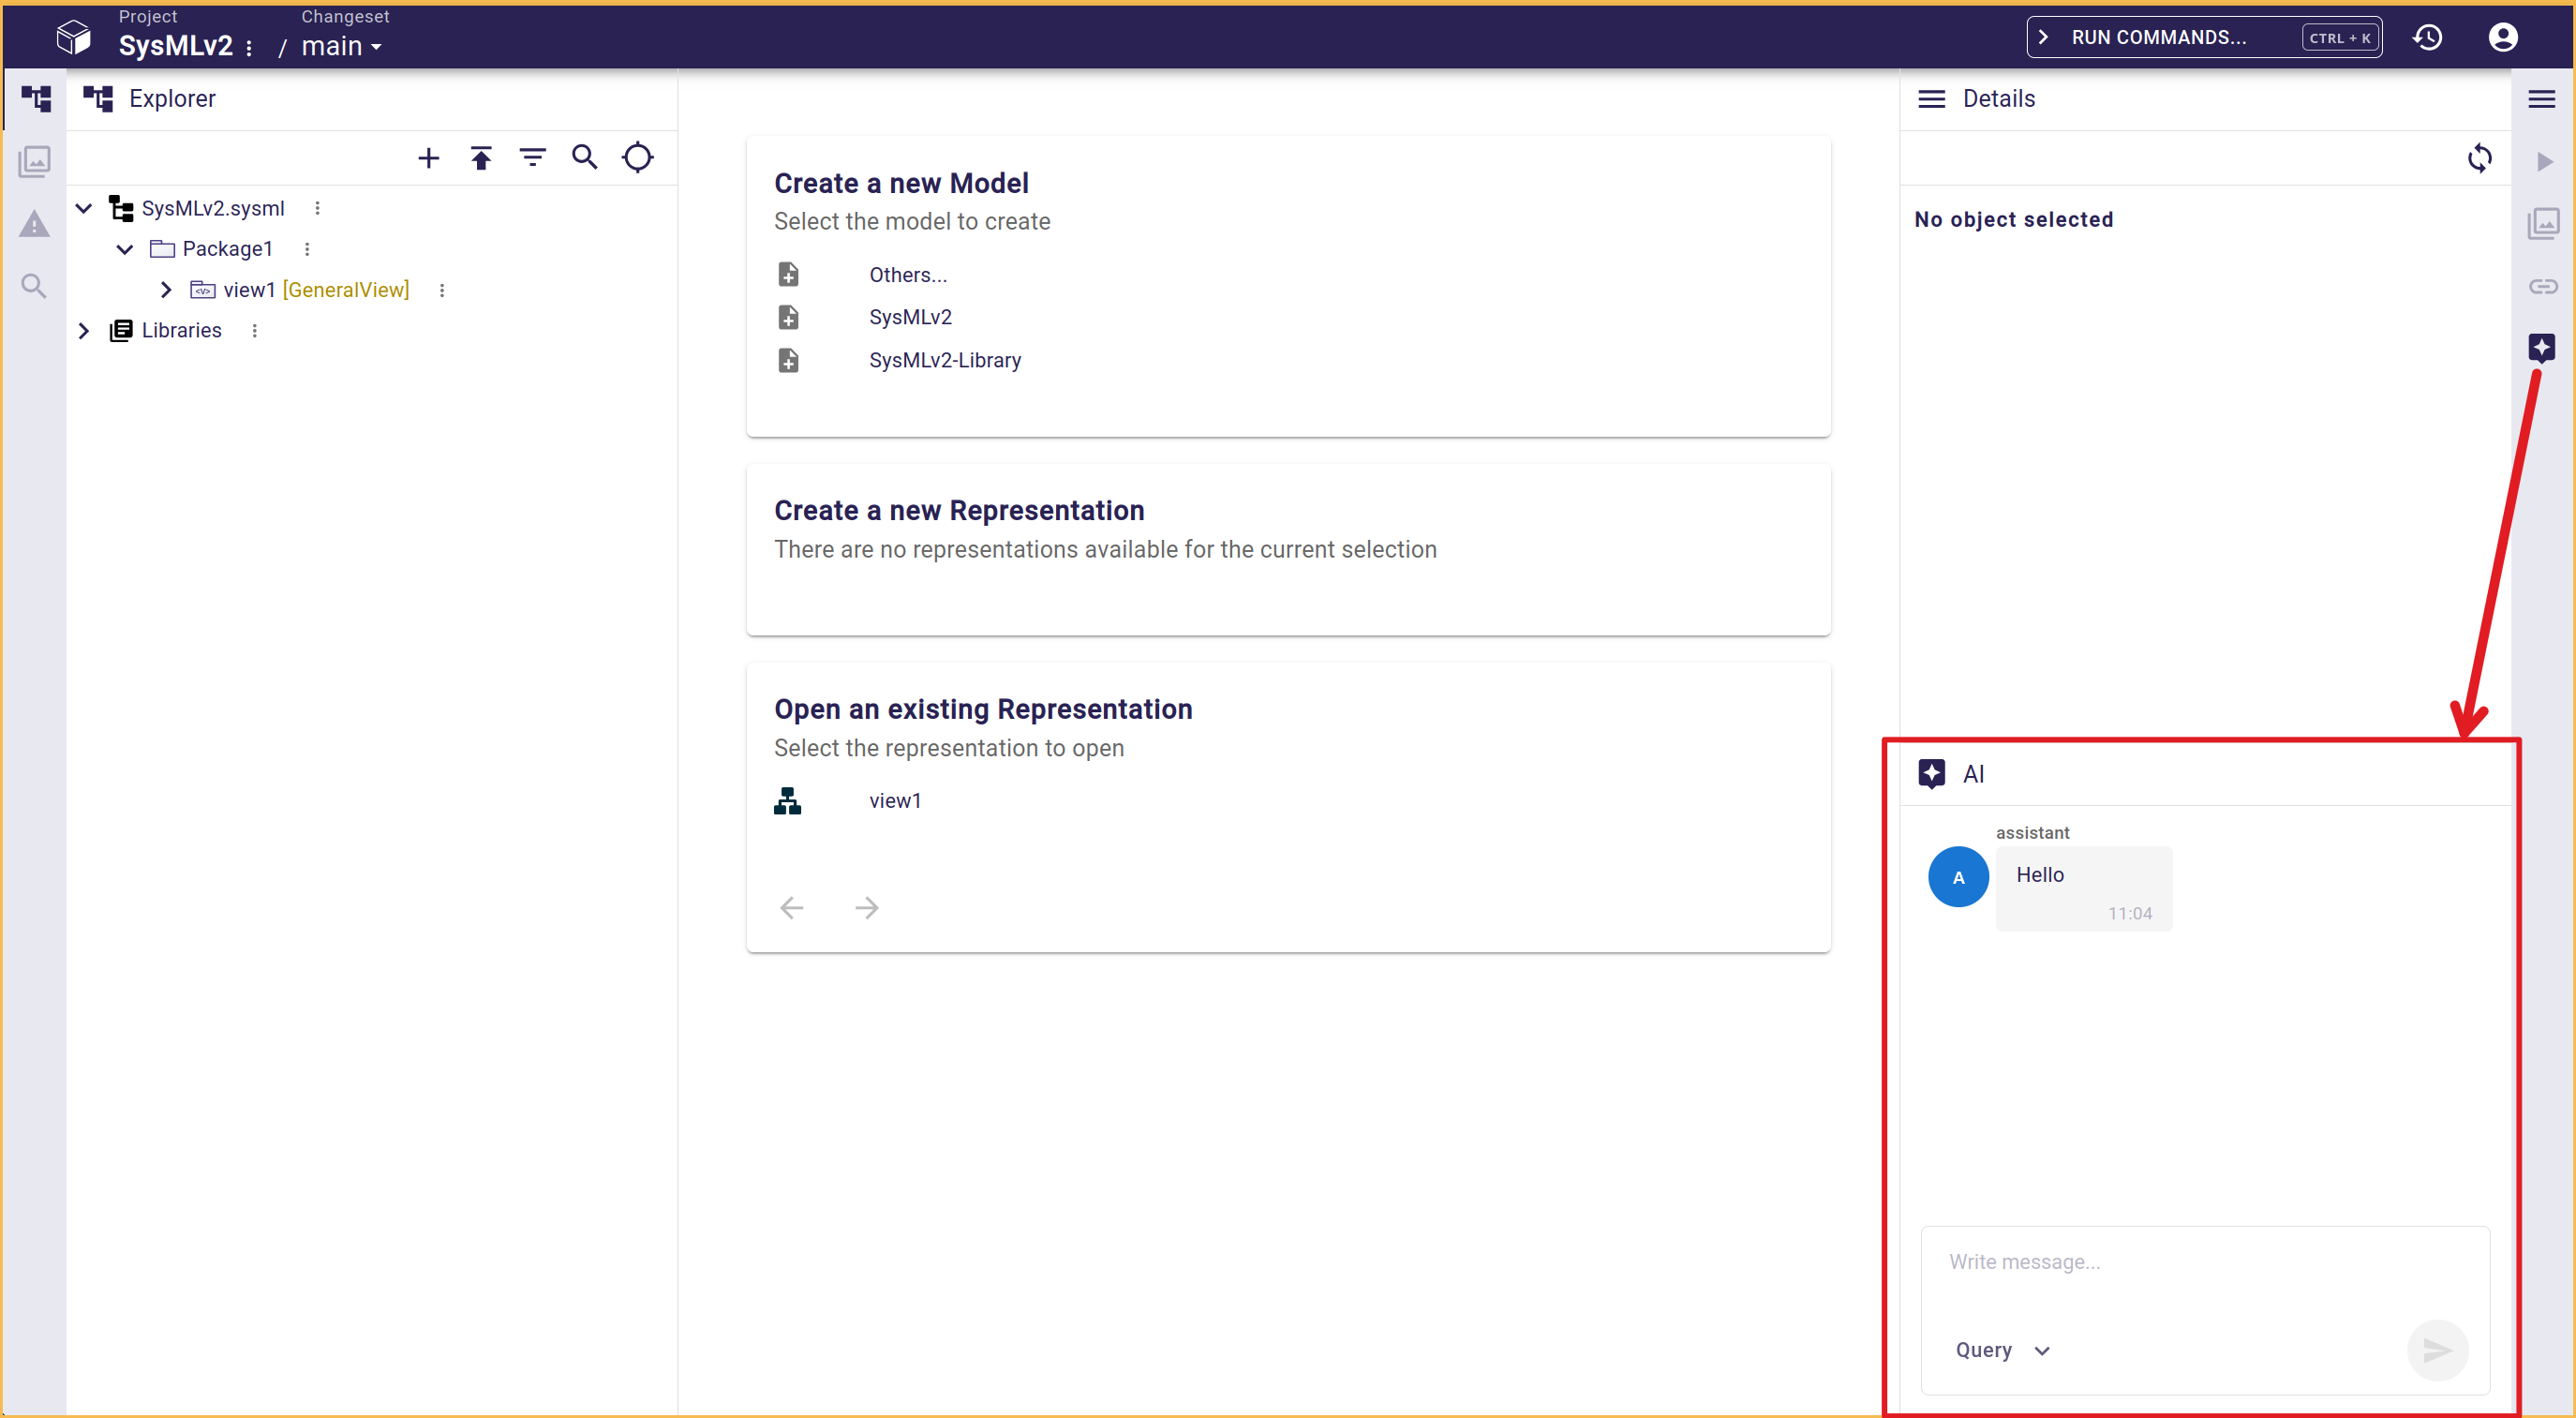Select Libraries in the Explorer tree

tap(181, 331)
